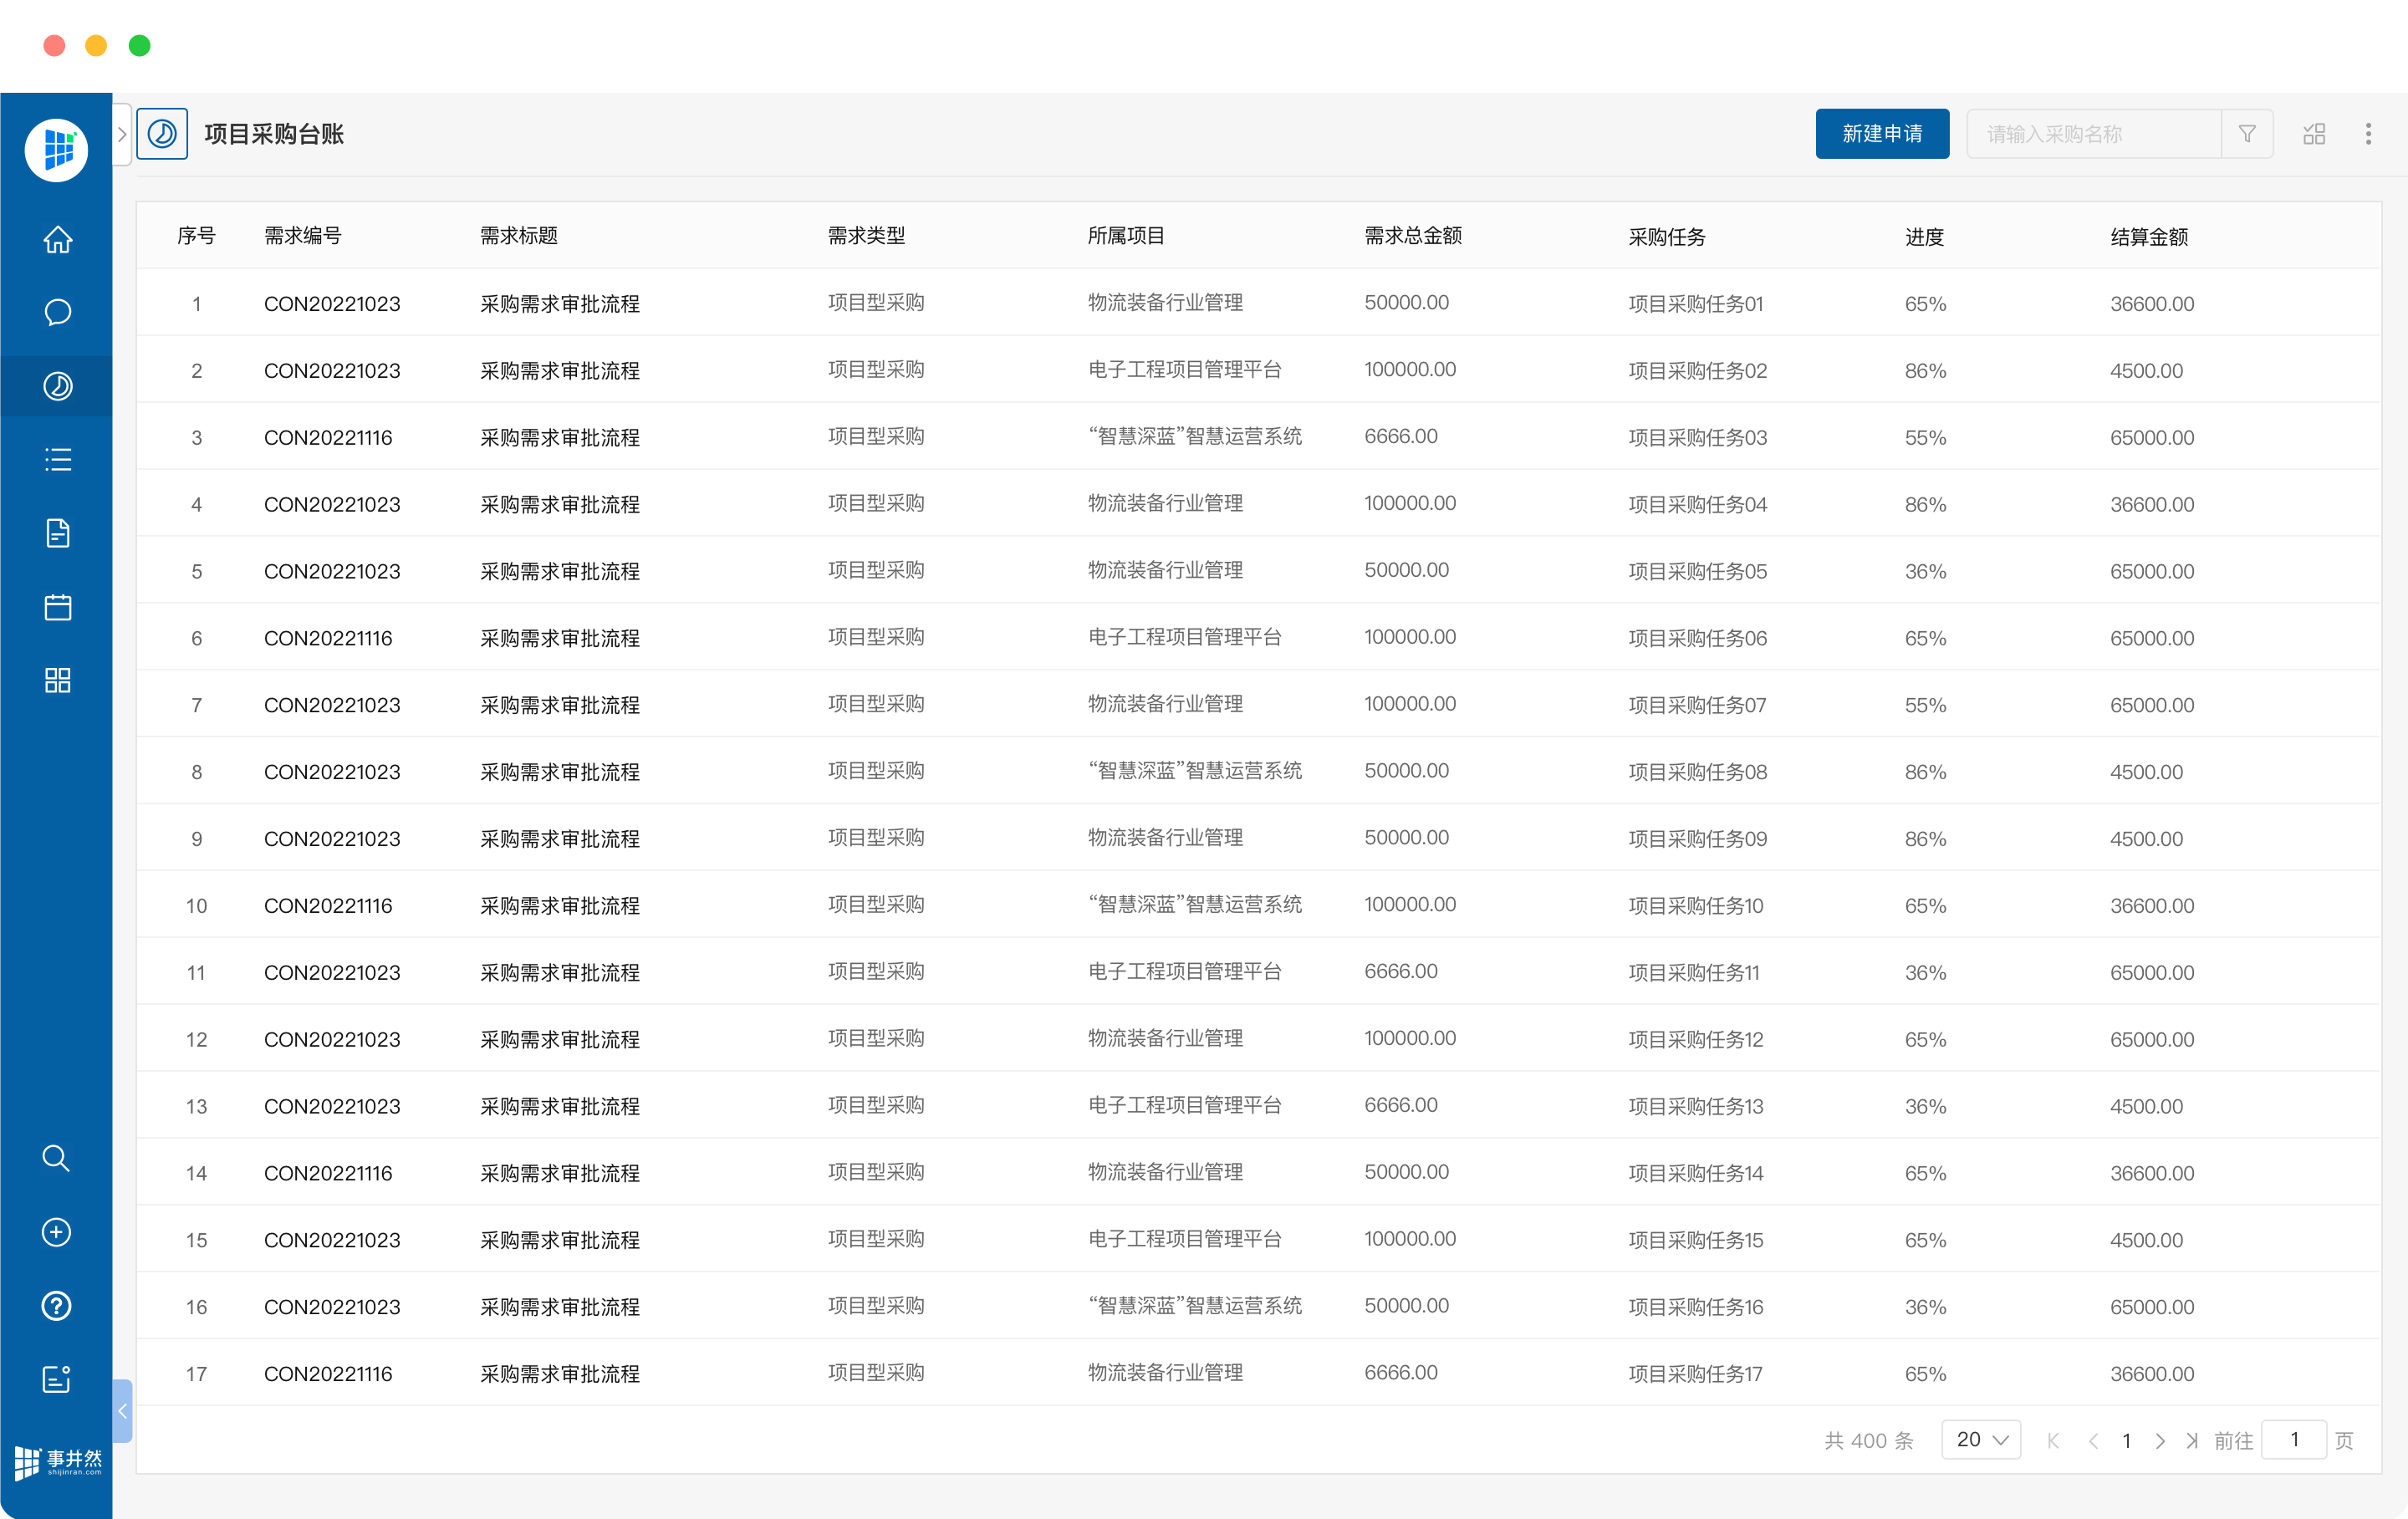Screen dimensions: 2408x1519
Task: Click the 新建申请 button
Action: [1882, 134]
